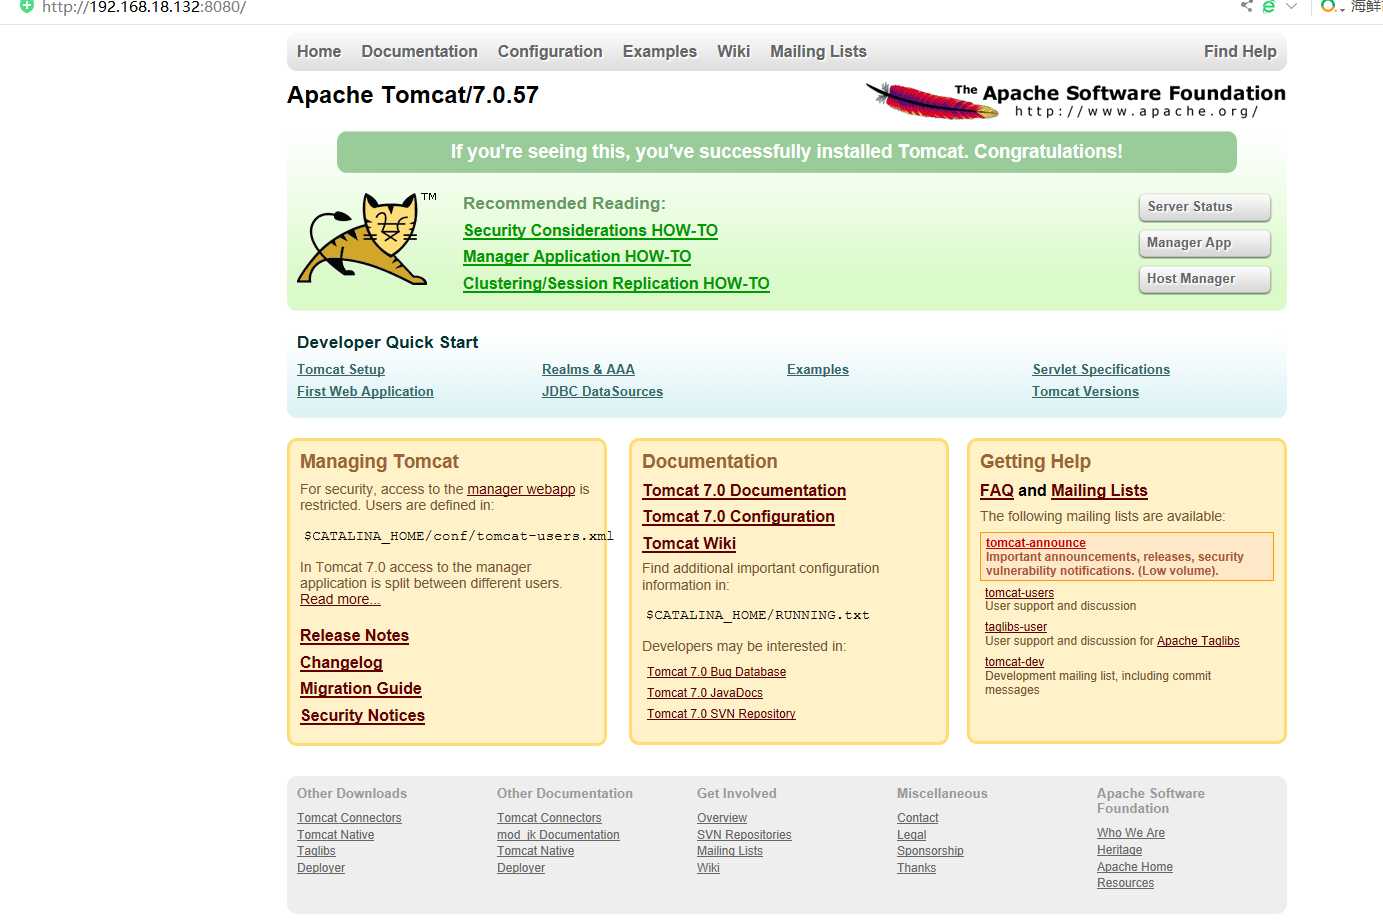
Task: Click the address bar URL field
Action: 143,7
